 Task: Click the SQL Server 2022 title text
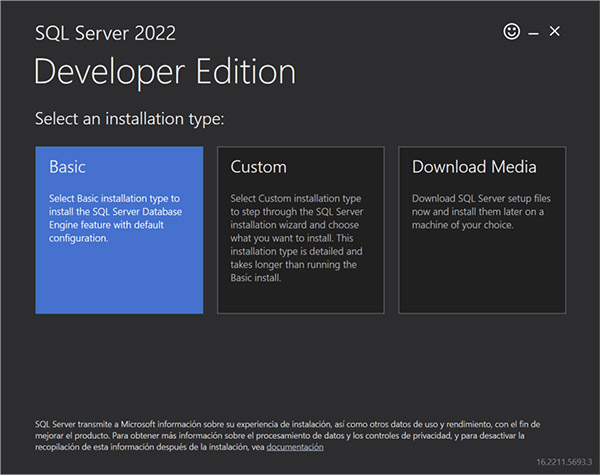pyautogui.click(x=106, y=33)
